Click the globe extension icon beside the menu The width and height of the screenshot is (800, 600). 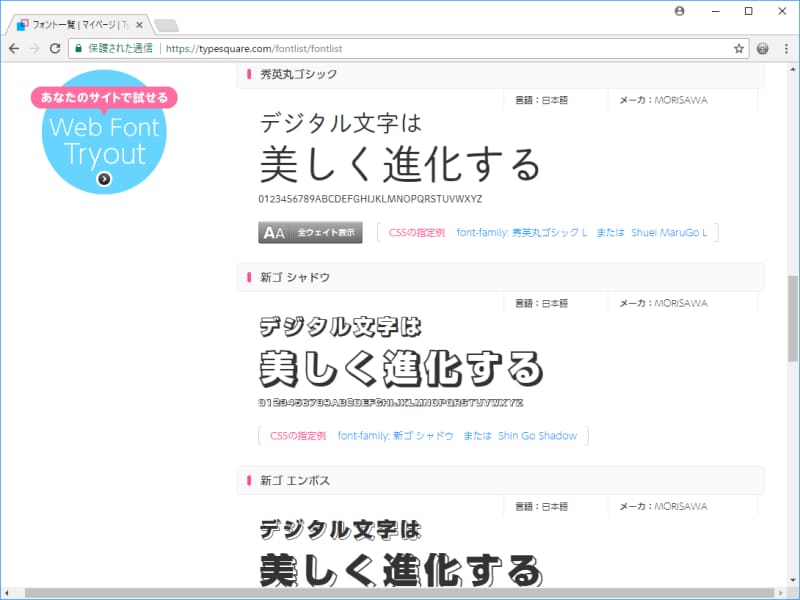click(x=762, y=47)
